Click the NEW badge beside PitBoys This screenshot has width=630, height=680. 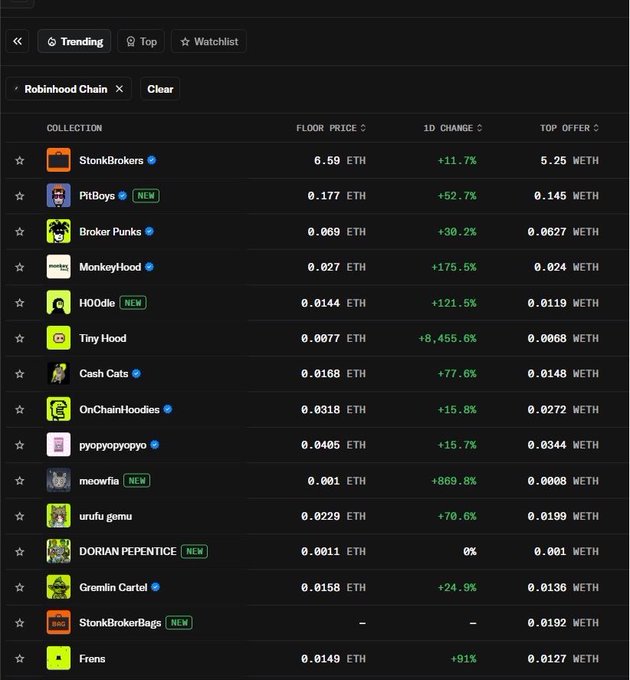[146, 196]
